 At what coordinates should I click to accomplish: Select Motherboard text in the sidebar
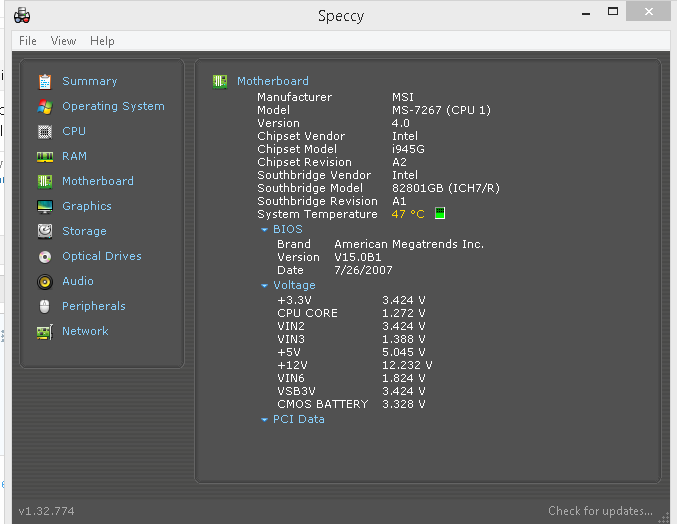click(97, 181)
